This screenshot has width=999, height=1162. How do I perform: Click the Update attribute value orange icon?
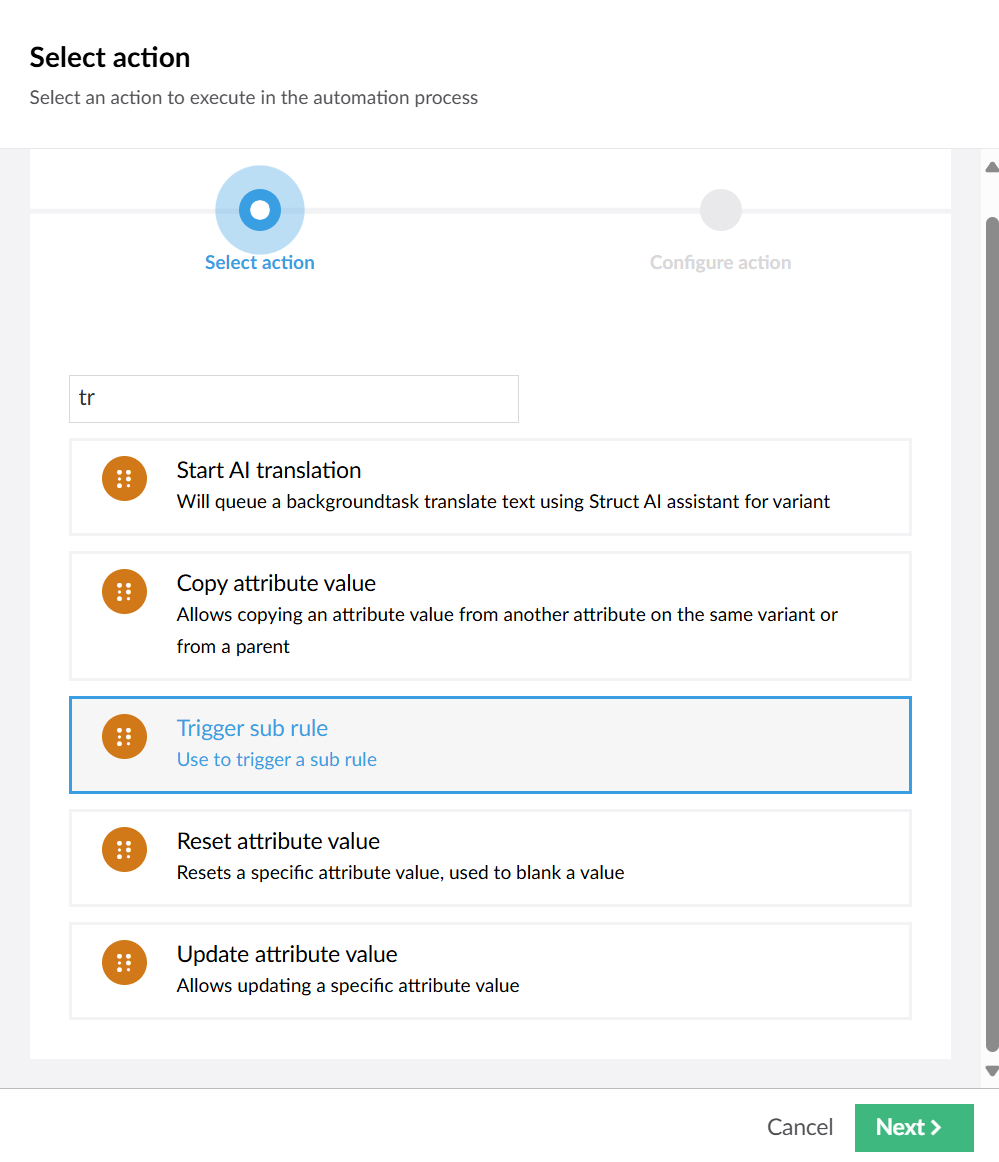(125, 963)
